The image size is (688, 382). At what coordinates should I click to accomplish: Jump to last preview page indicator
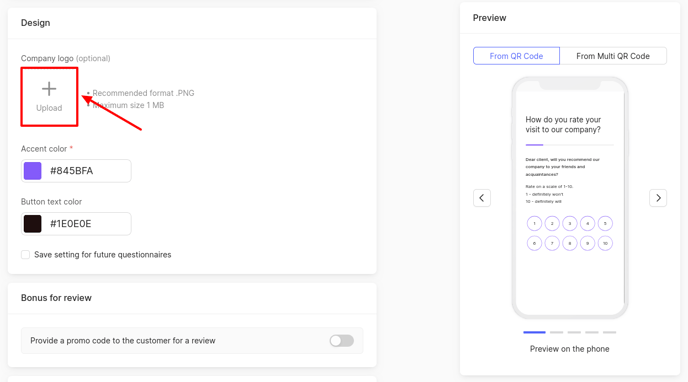tap(609, 332)
